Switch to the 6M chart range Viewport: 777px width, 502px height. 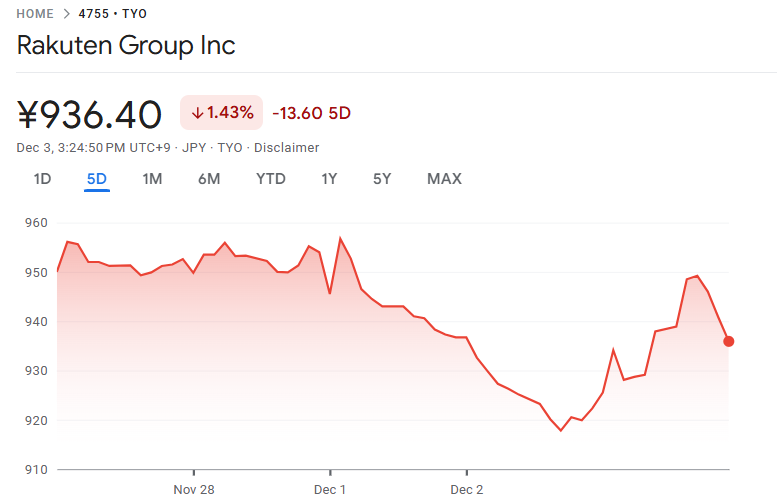[x=209, y=179]
